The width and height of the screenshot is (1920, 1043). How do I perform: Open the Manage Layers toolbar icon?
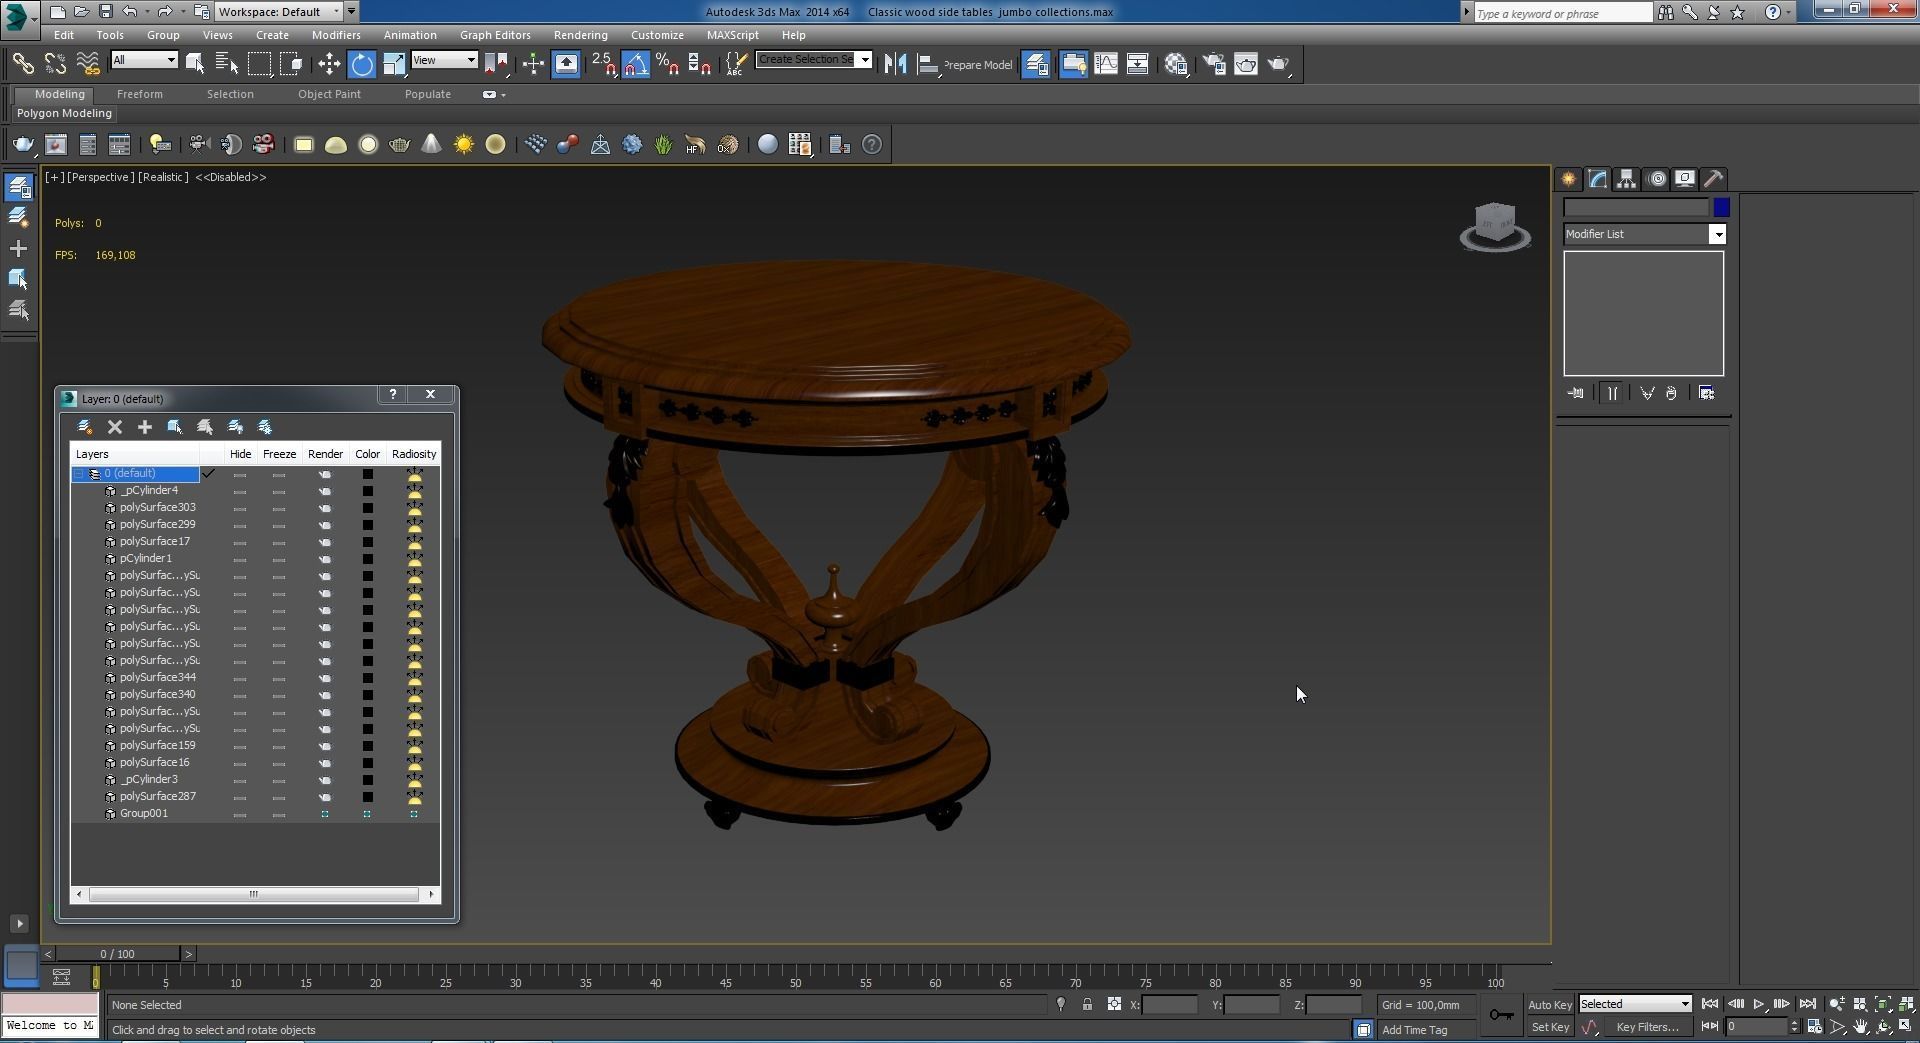click(x=1036, y=64)
